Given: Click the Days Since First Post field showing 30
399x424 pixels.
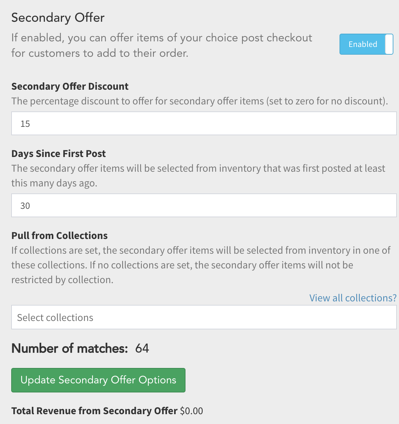Looking at the screenshot, I should point(204,206).
